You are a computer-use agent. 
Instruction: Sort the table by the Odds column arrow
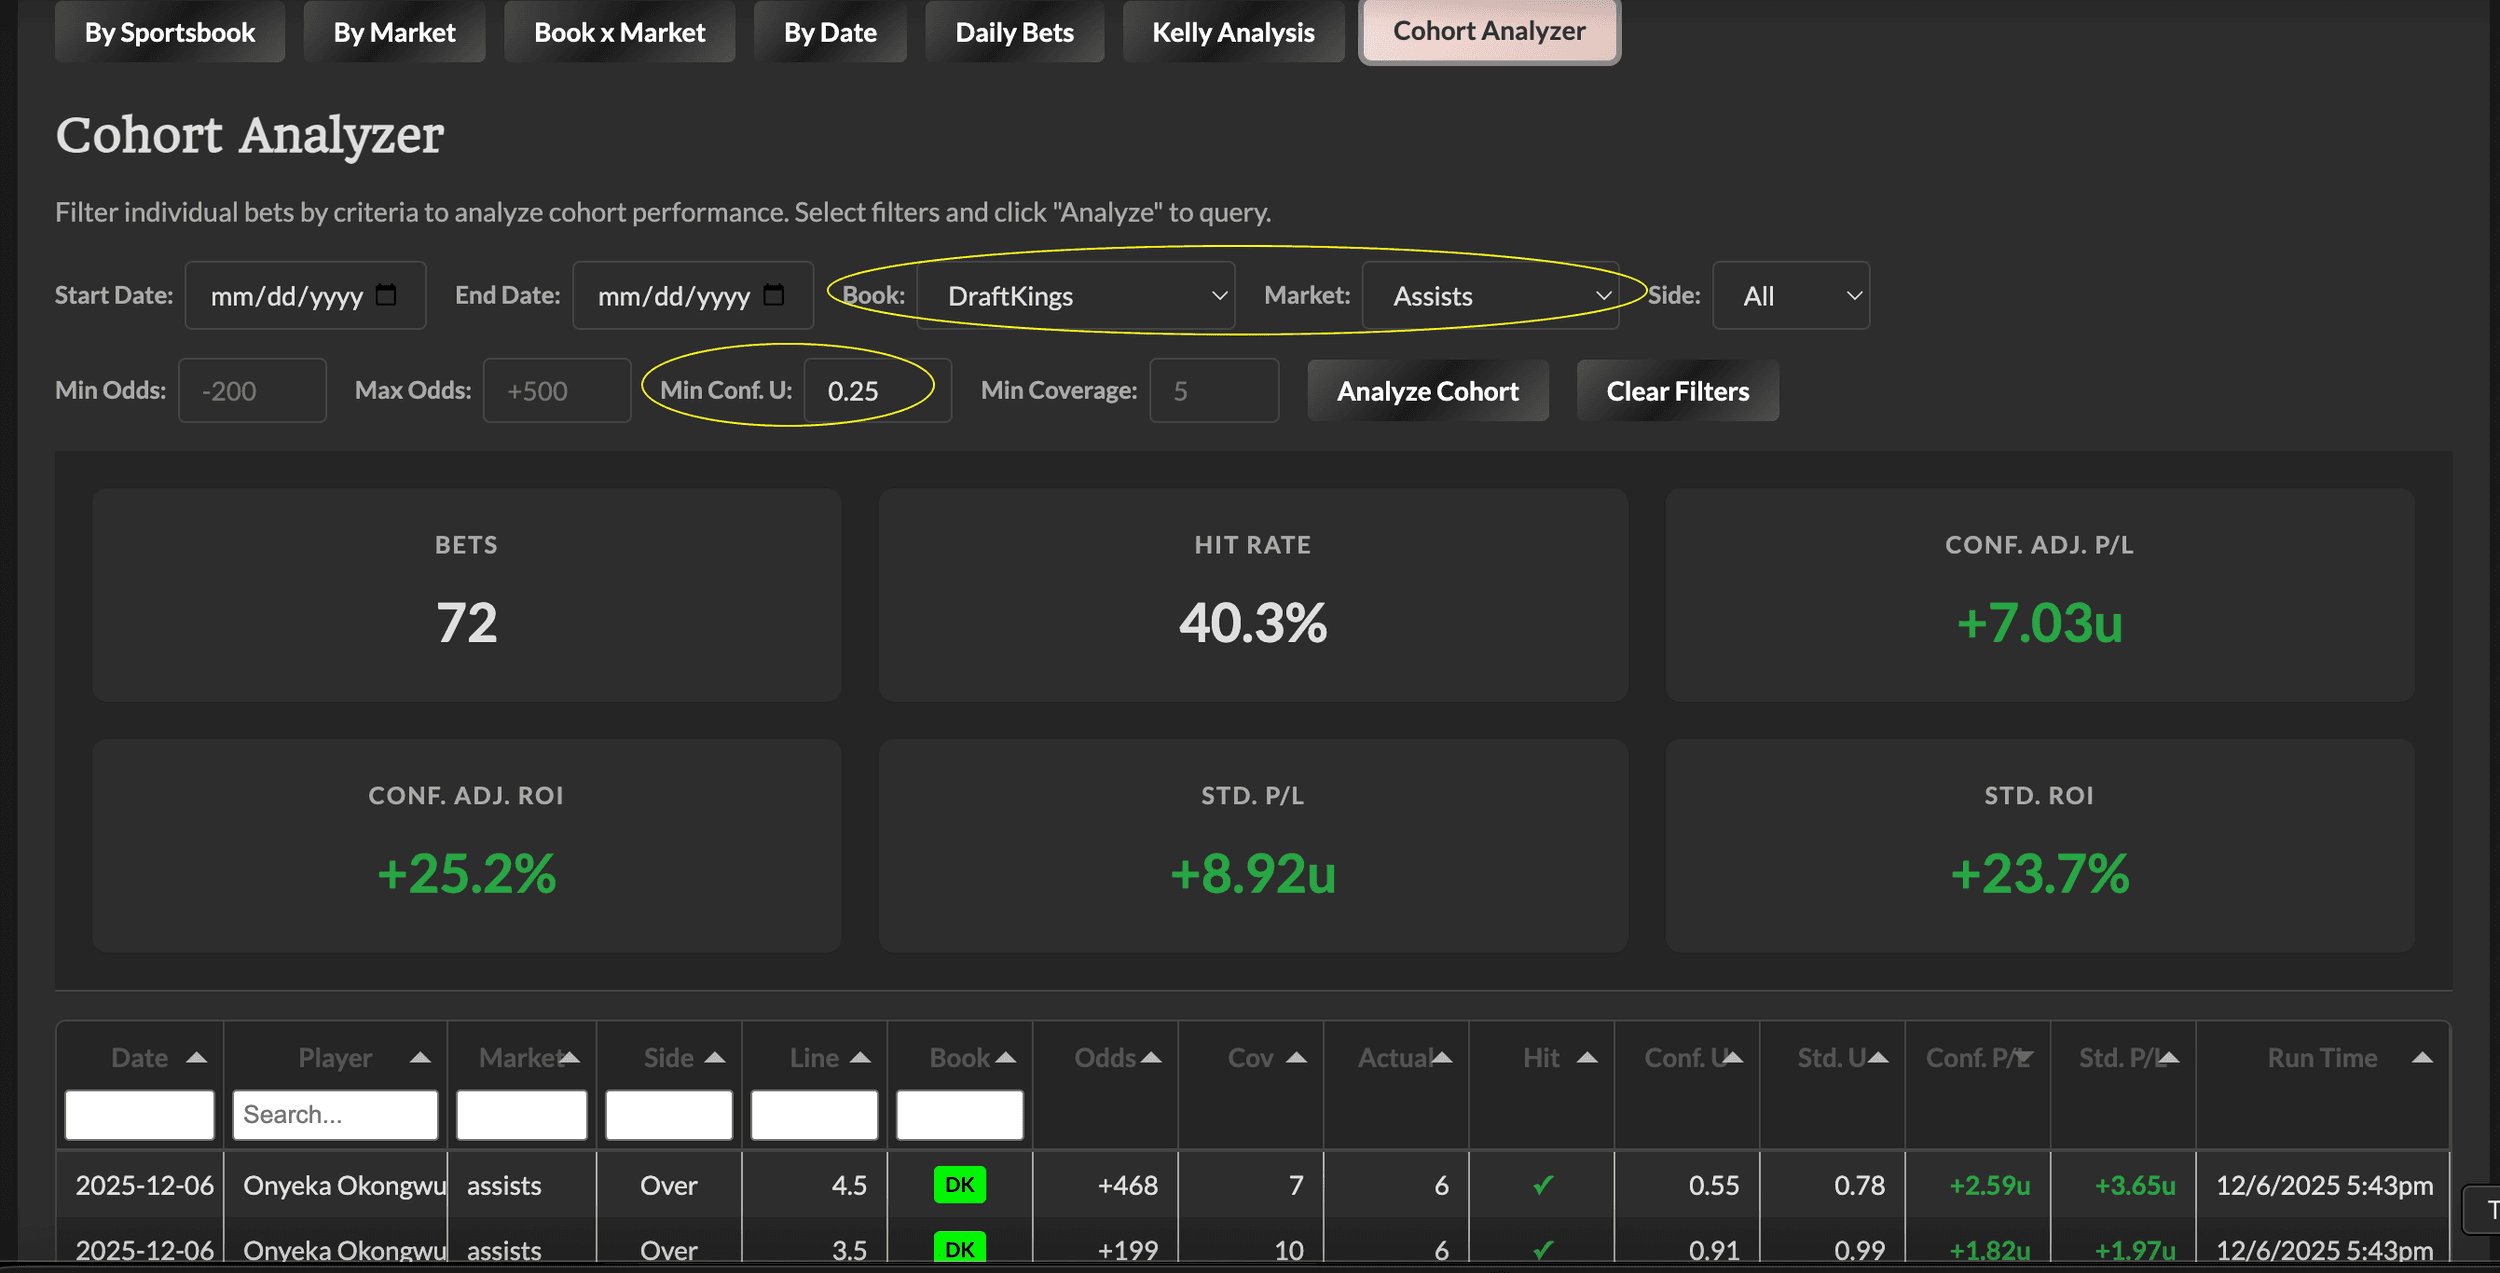[1151, 1058]
